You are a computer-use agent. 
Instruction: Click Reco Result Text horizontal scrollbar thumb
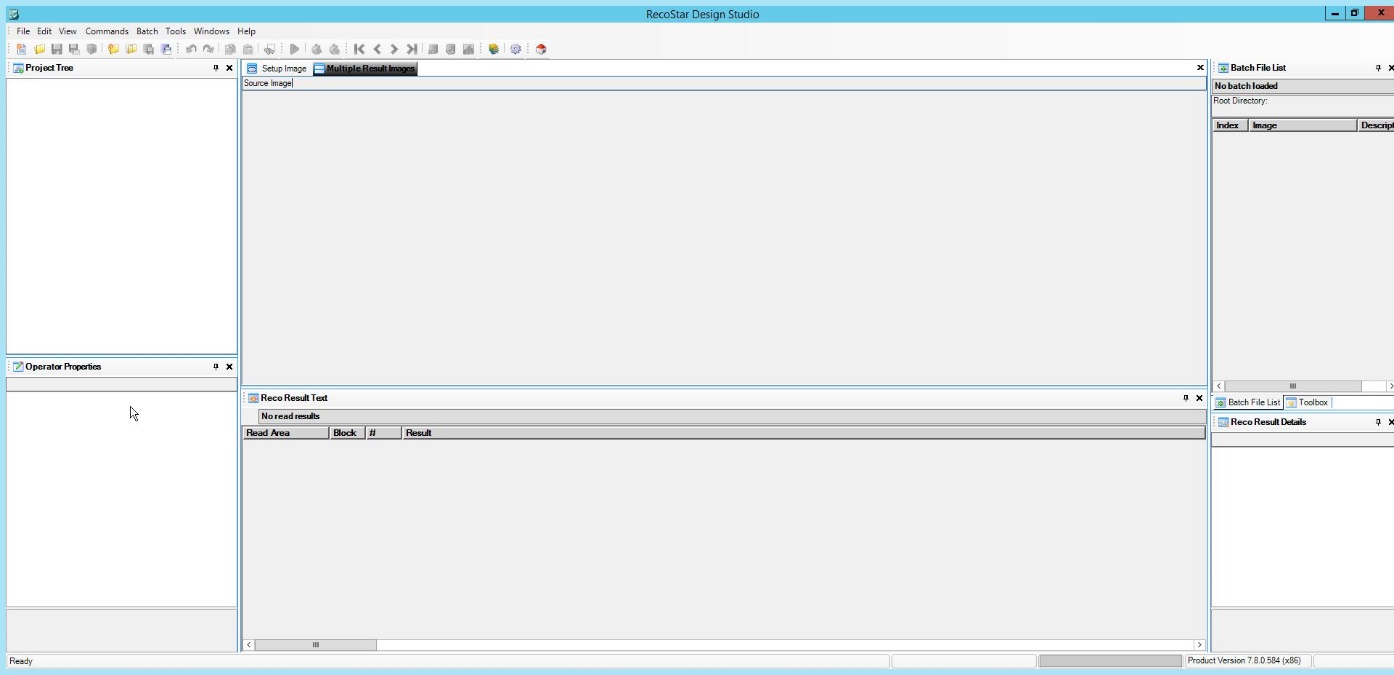(x=316, y=645)
